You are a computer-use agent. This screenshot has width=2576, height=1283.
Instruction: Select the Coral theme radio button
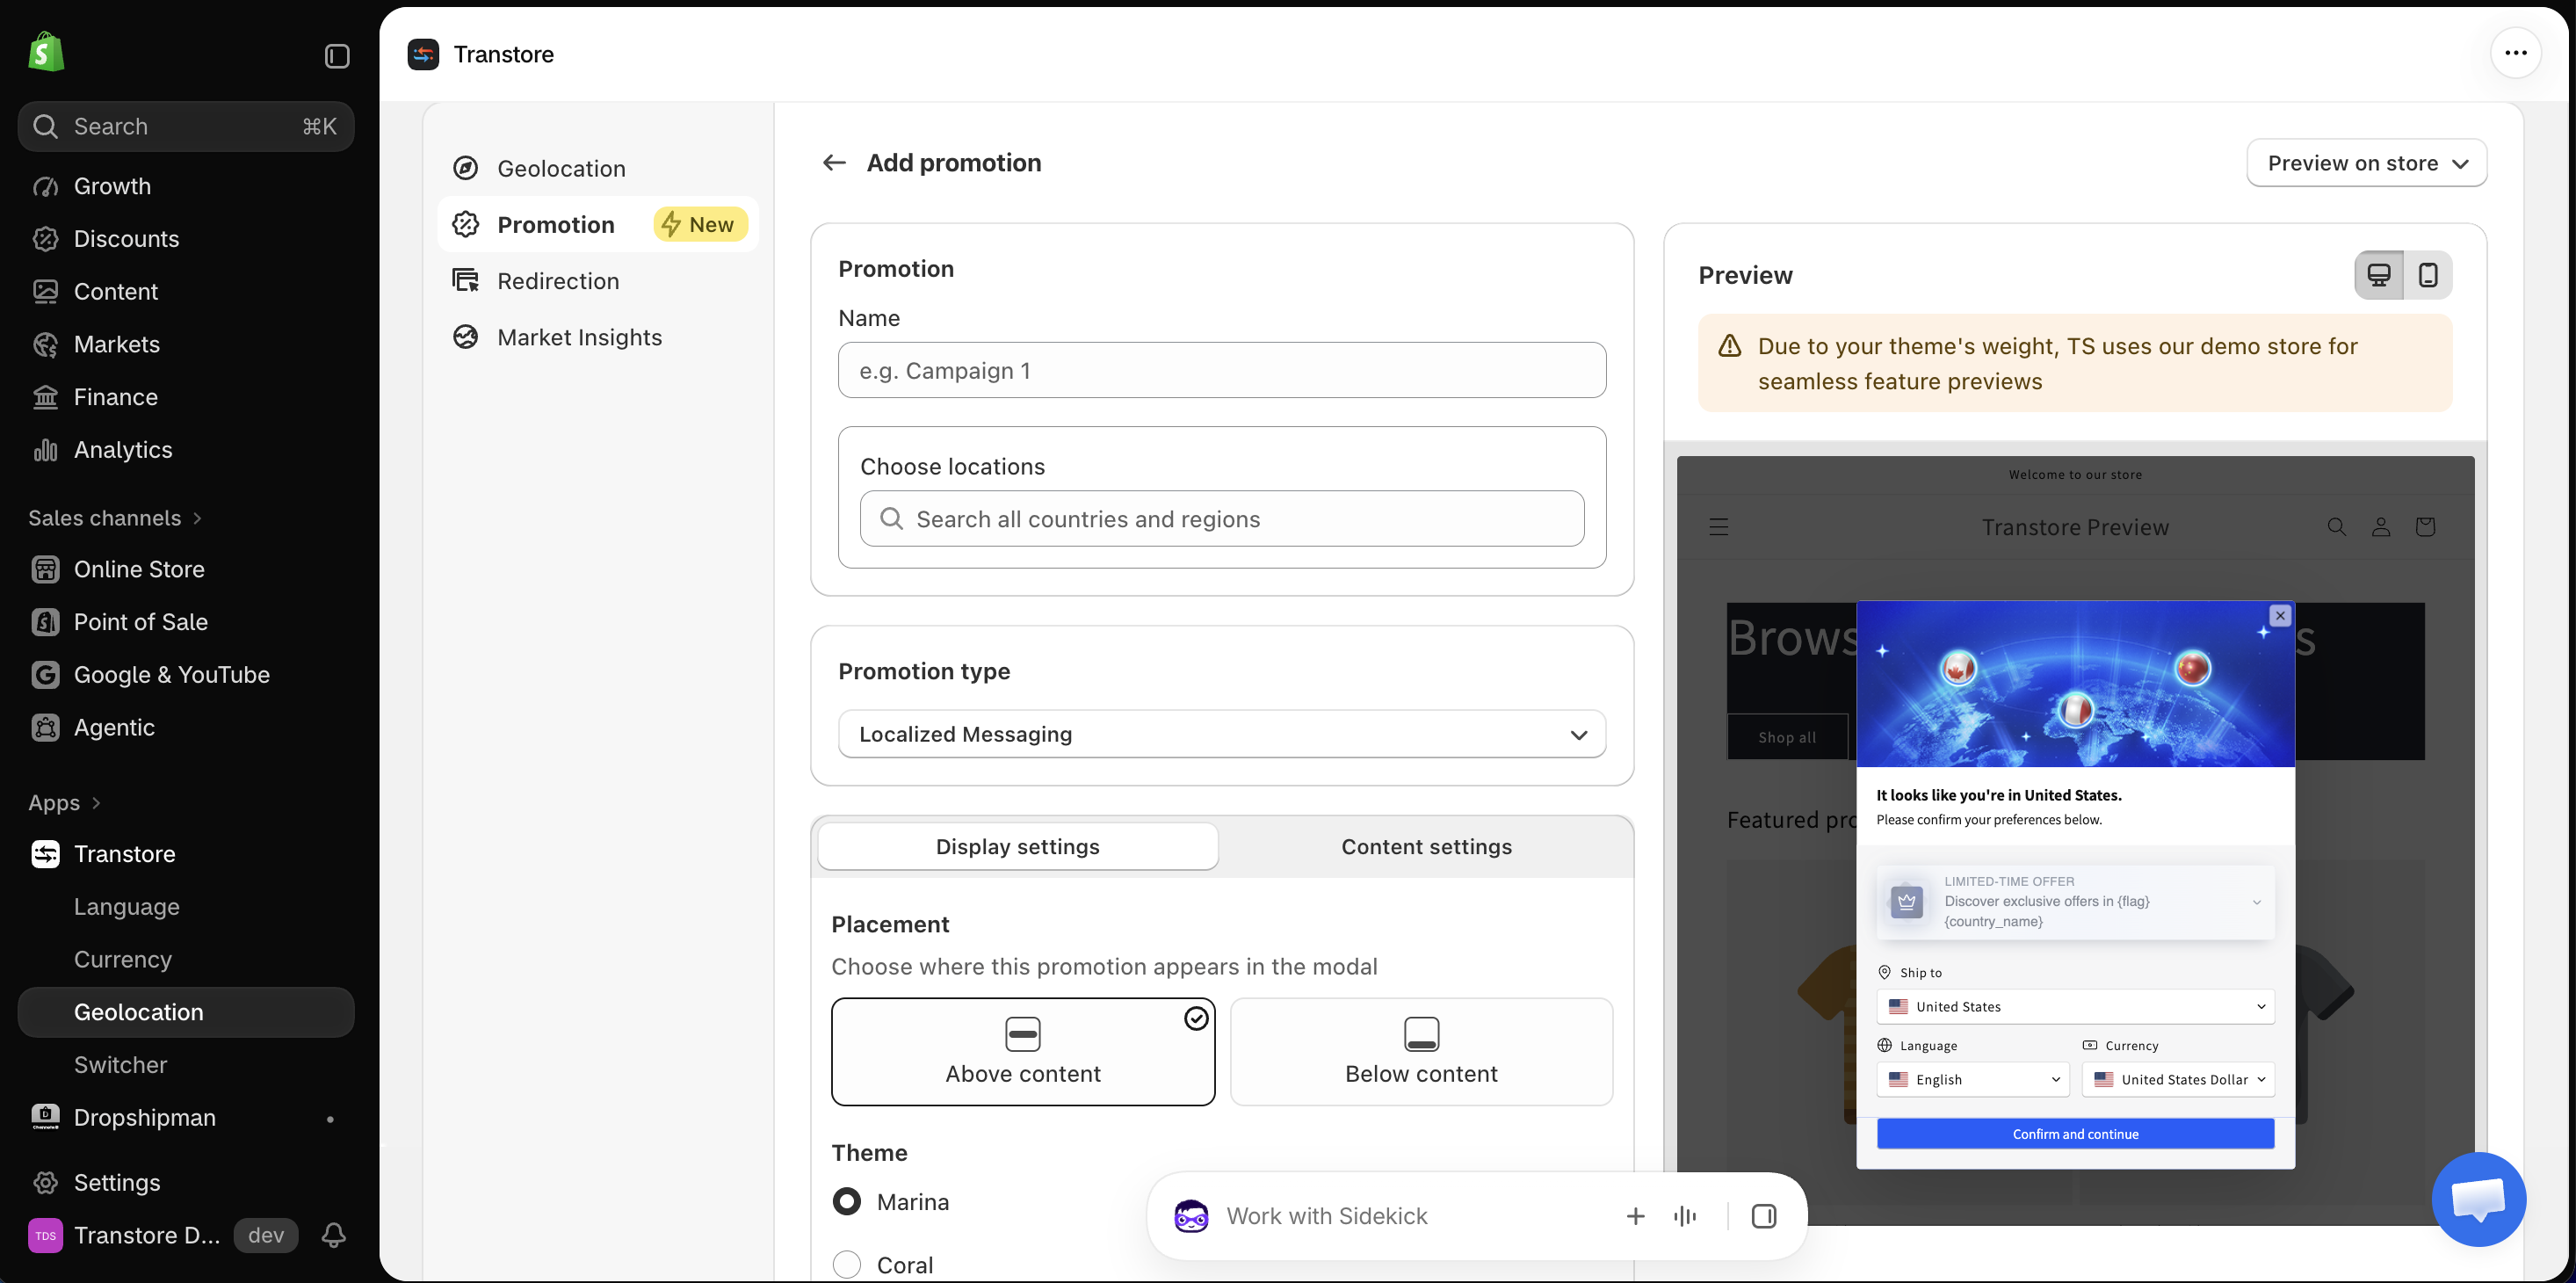(x=847, y=1264)
